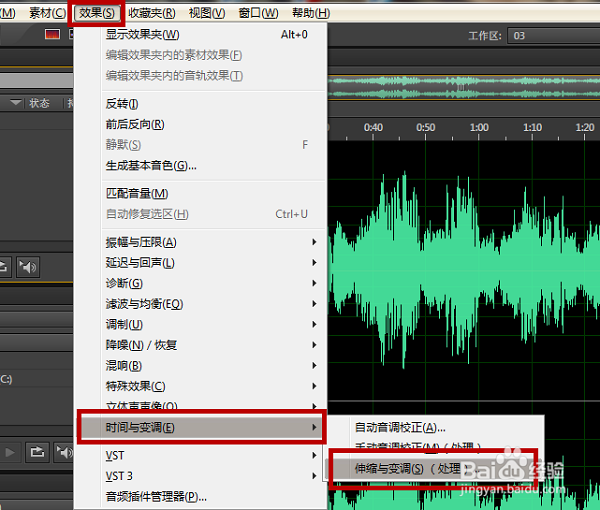The image size is (600, 510).
Task: Expand the 降噪(N) / 恢复 submenu
Action: pyautogui.click(x=141, y=345)
